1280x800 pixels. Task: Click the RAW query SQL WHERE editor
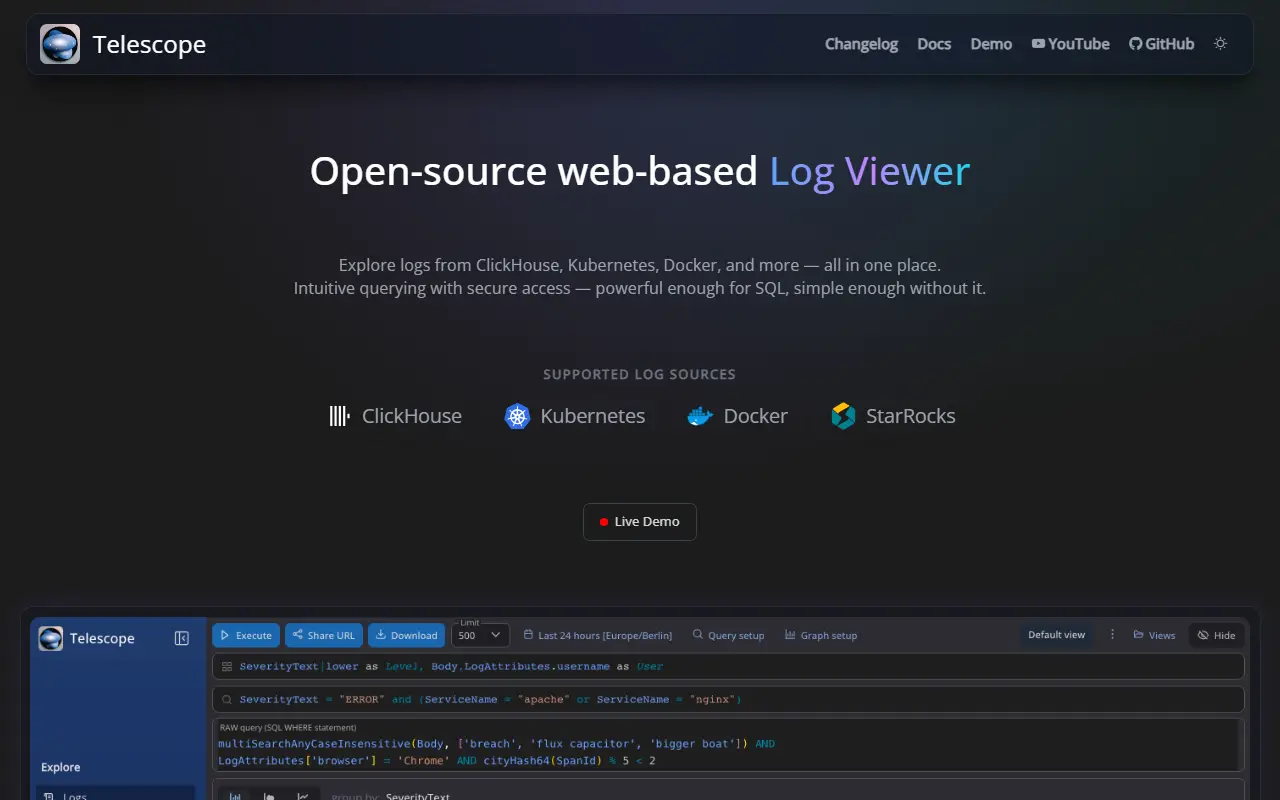point(728,745)
